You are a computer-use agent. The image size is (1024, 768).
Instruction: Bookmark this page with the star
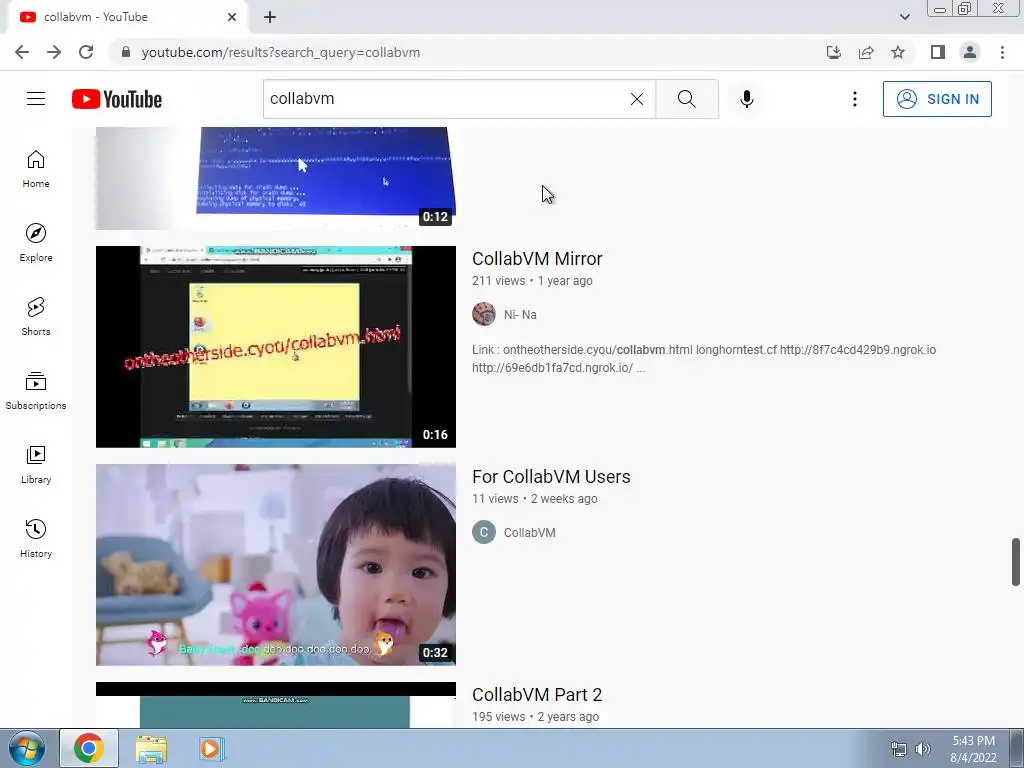[x=898, y=52]
